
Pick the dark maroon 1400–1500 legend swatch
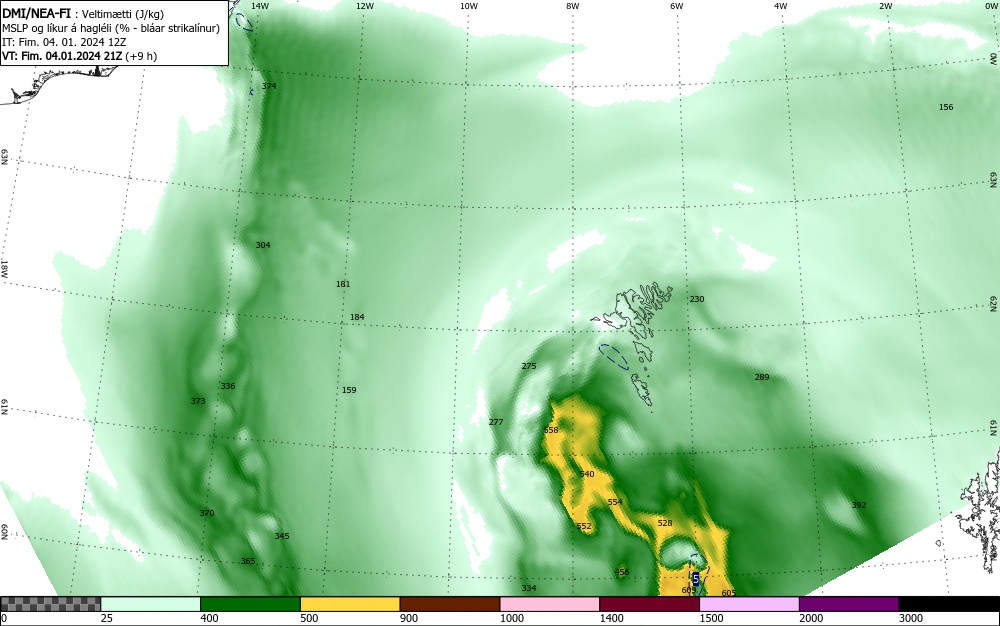[x=649, y=604]
